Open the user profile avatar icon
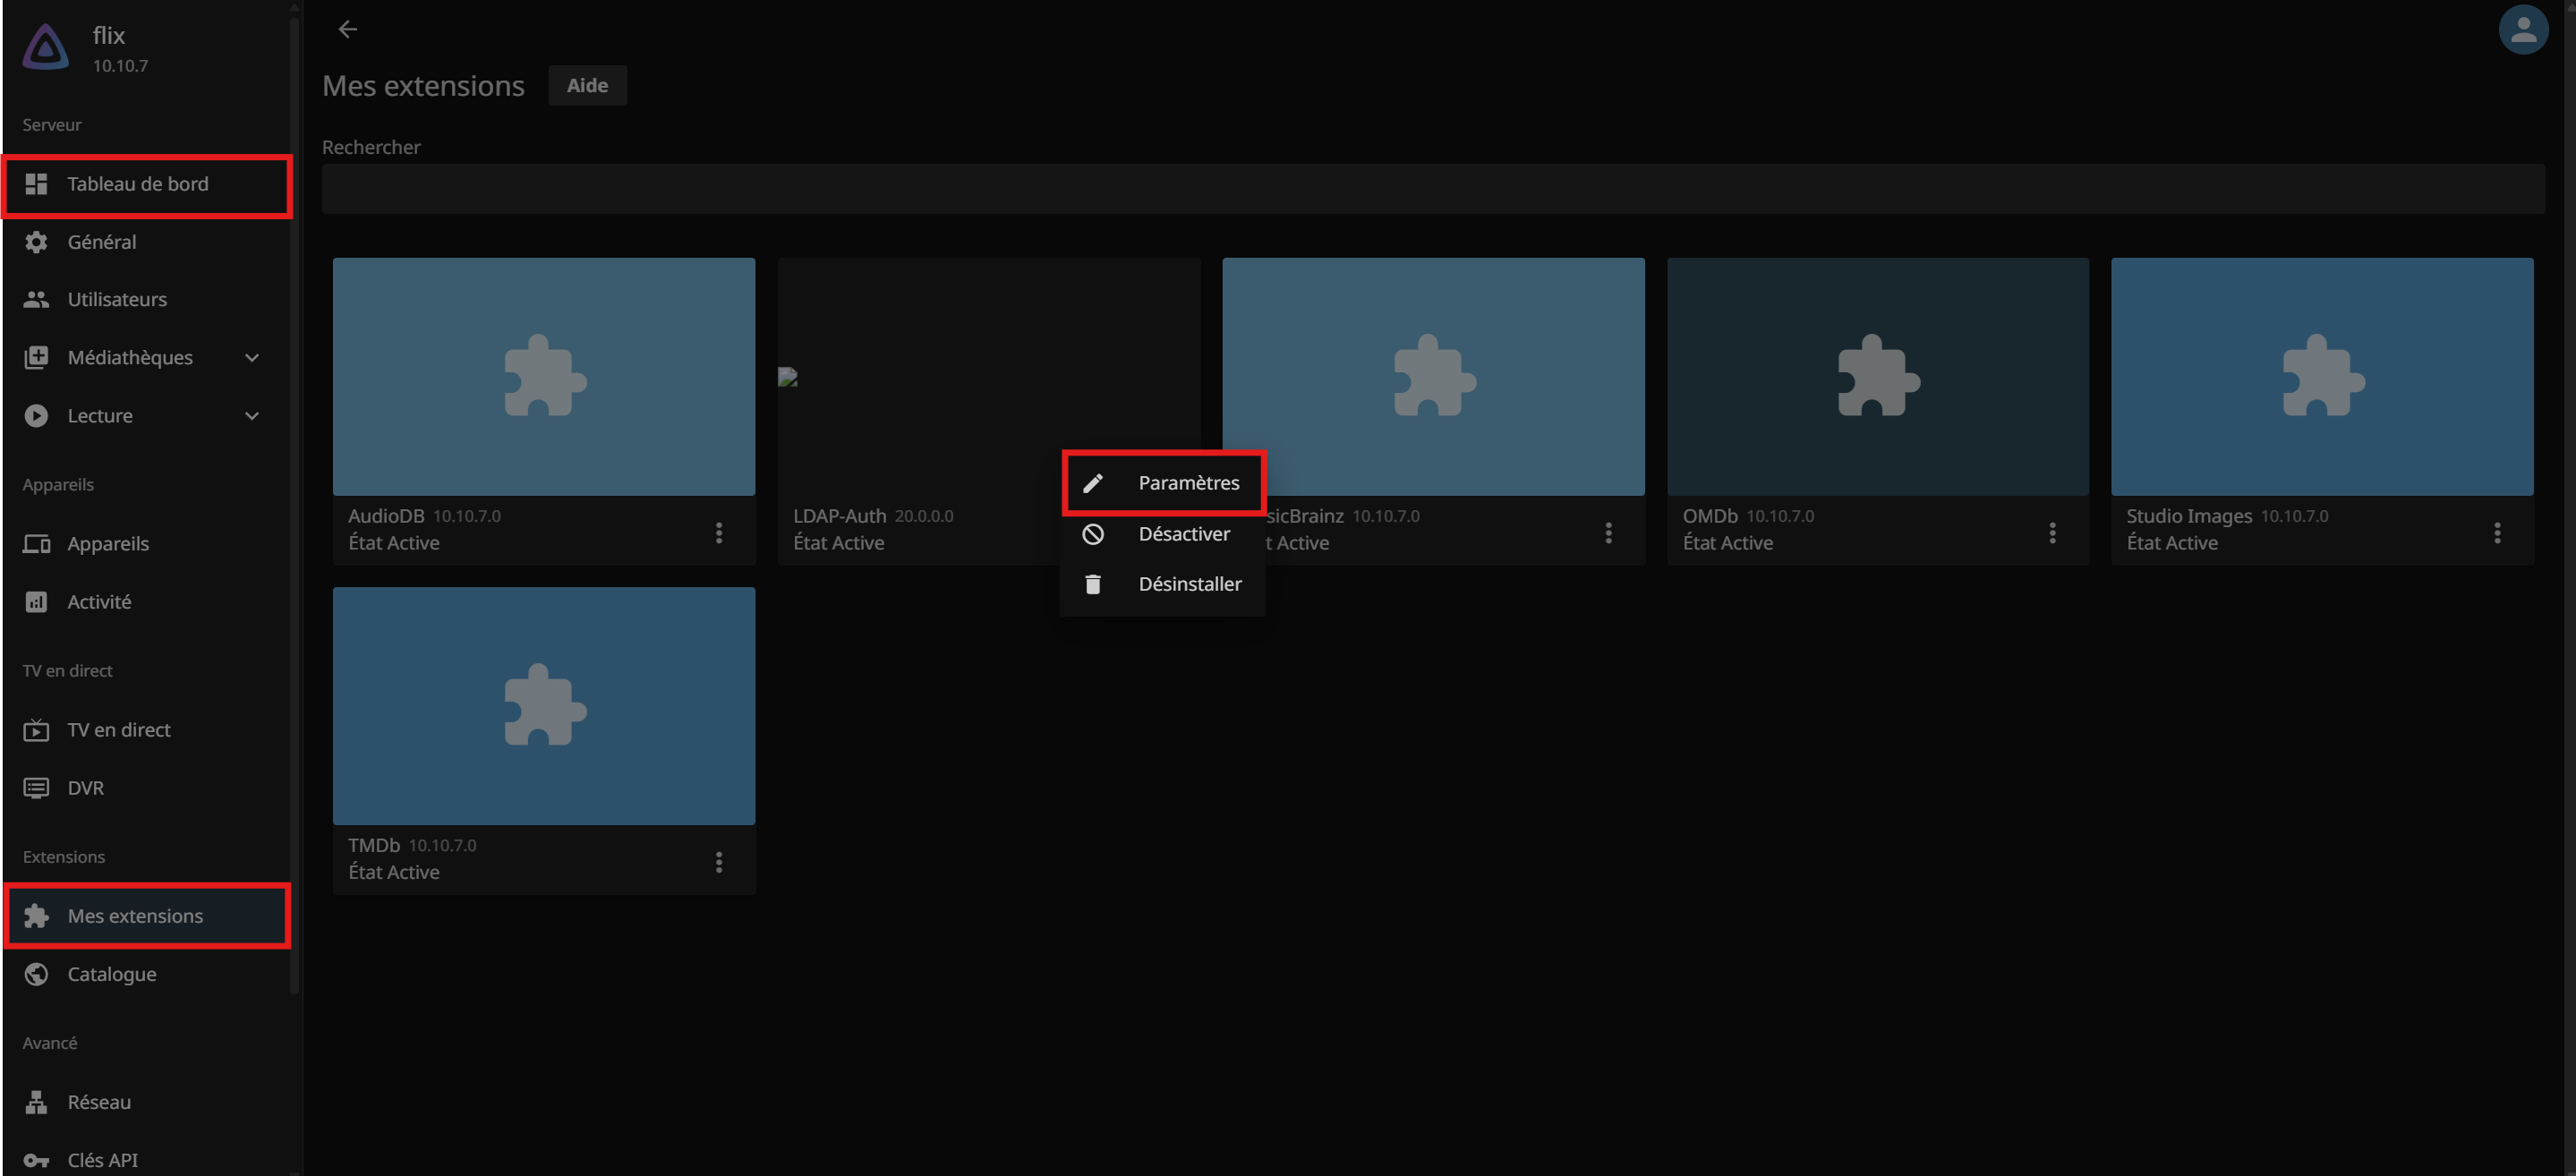 (x=2522, y=30)
